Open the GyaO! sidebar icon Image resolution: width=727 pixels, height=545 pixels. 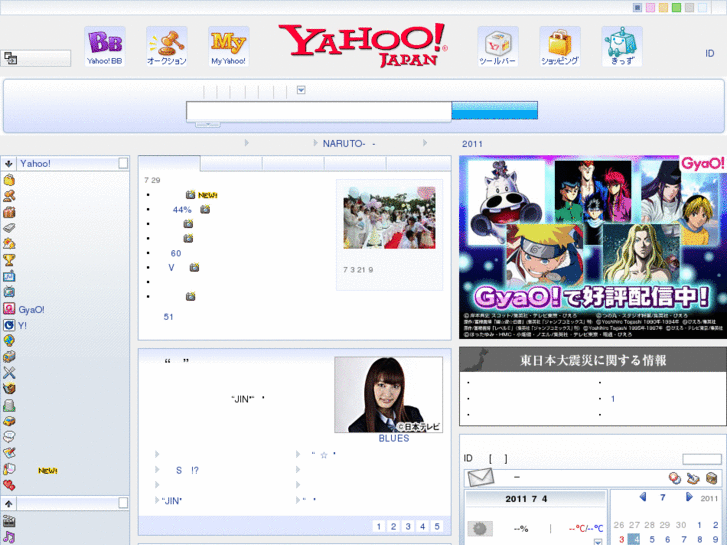coord(9,310)
